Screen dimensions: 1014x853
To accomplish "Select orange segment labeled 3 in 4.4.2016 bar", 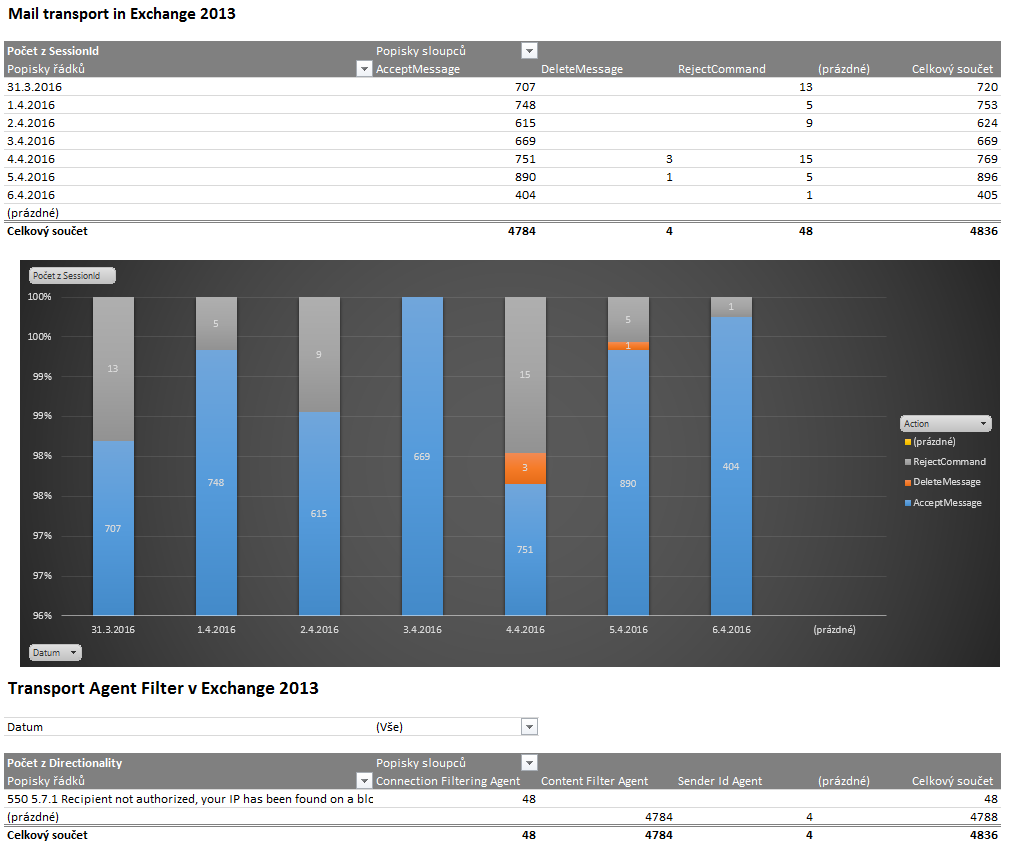I will (x=525, y=468).
